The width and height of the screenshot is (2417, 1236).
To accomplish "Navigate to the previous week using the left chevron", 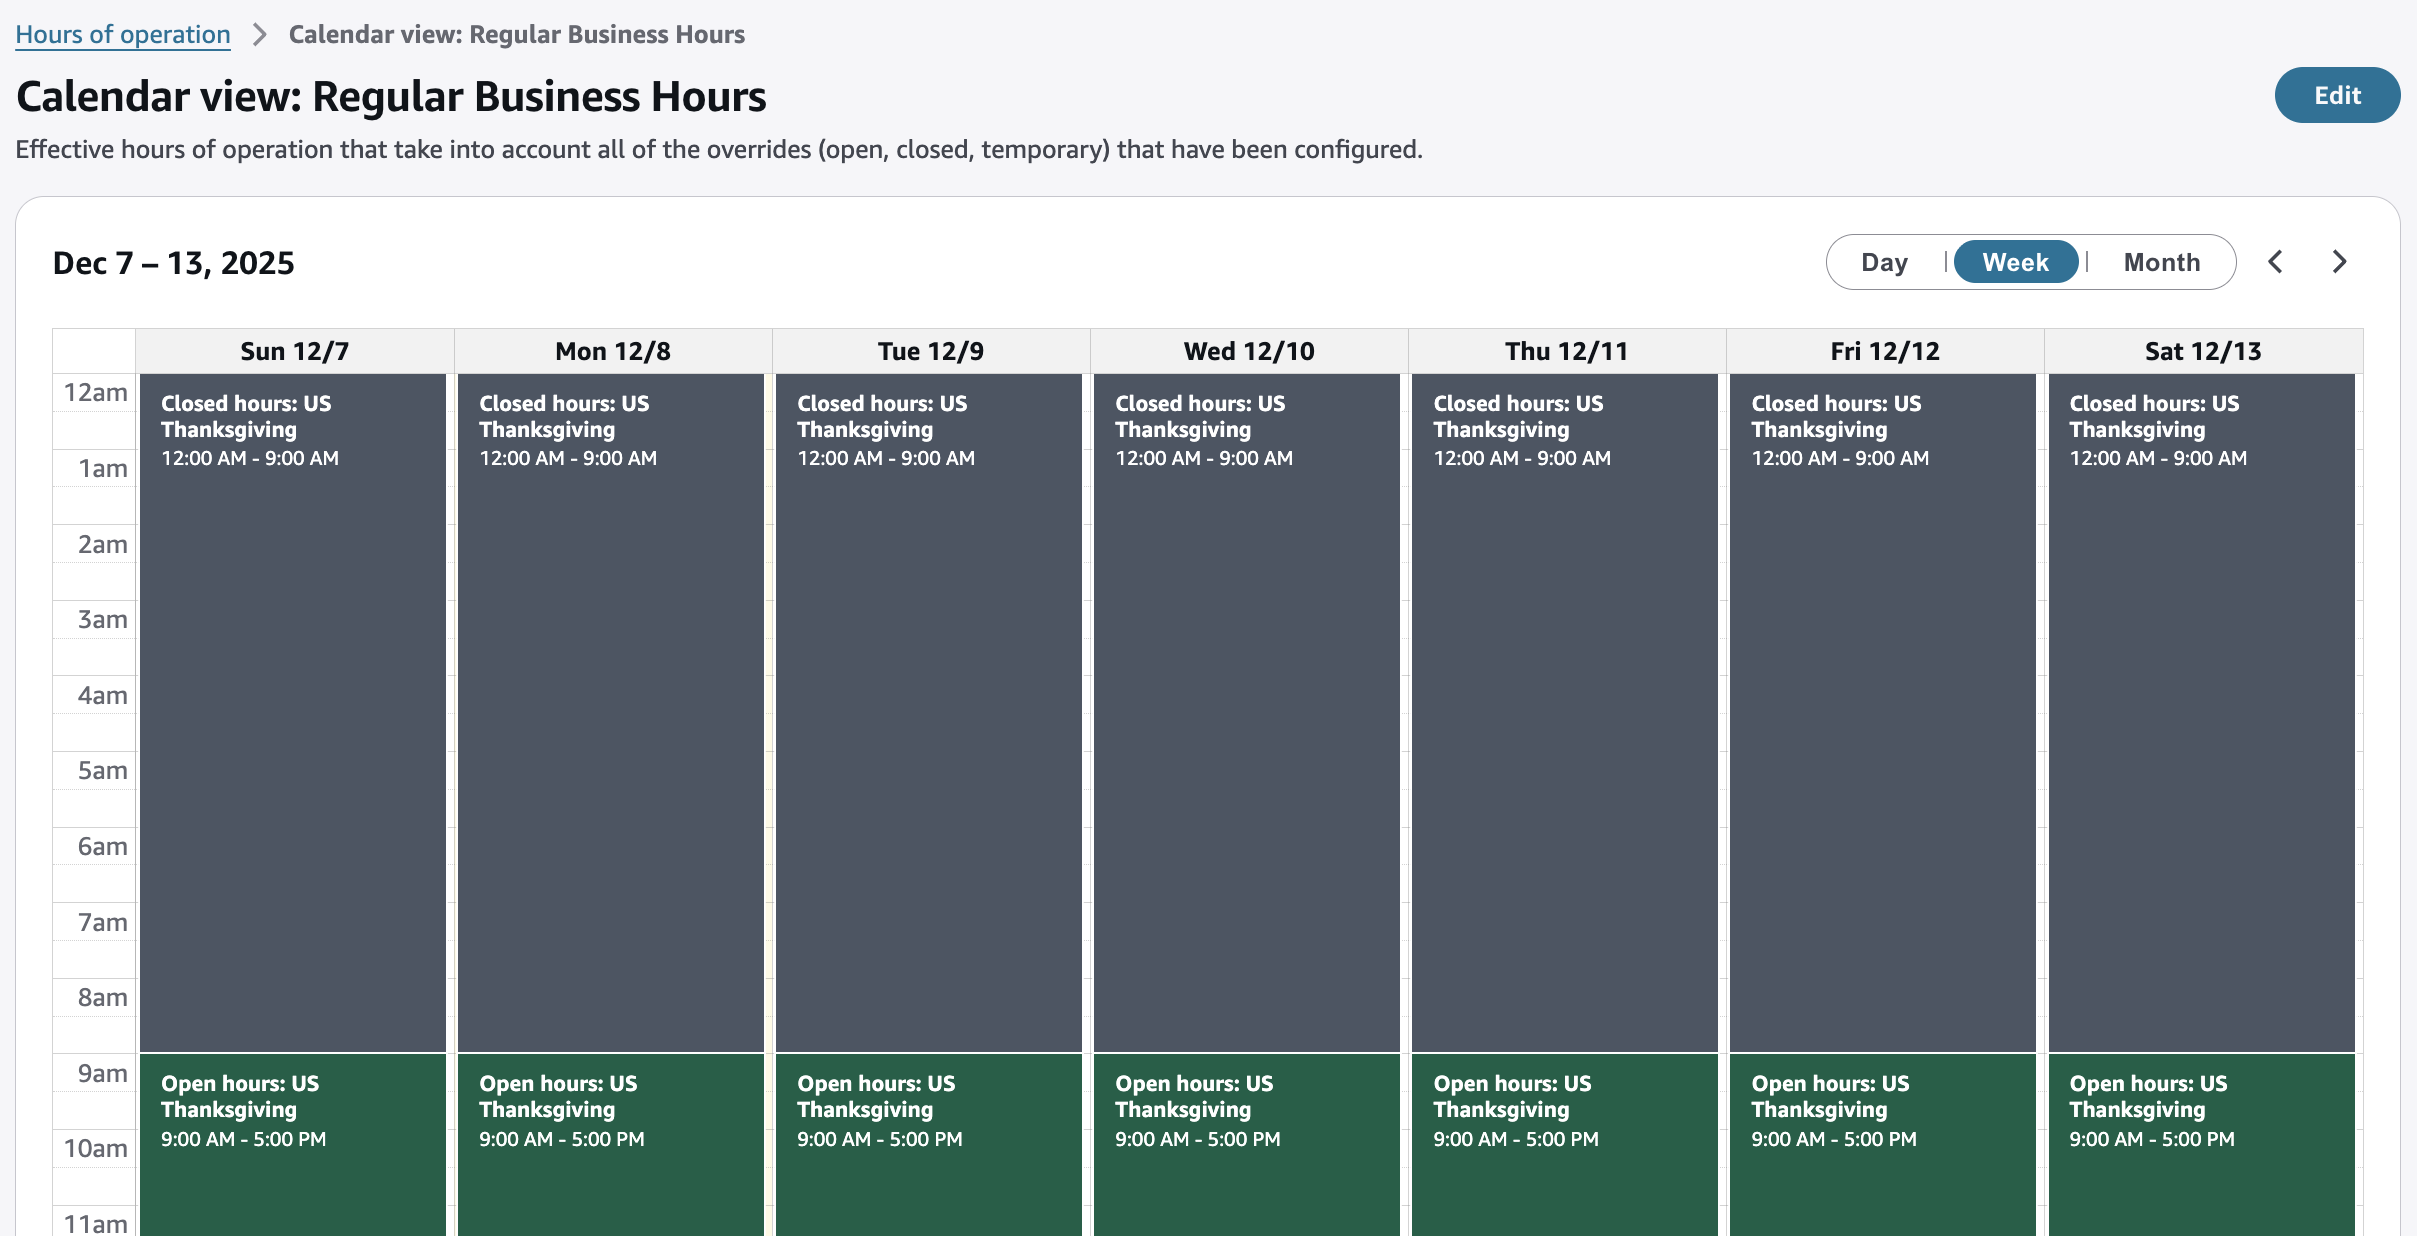I will (2275, 261).
